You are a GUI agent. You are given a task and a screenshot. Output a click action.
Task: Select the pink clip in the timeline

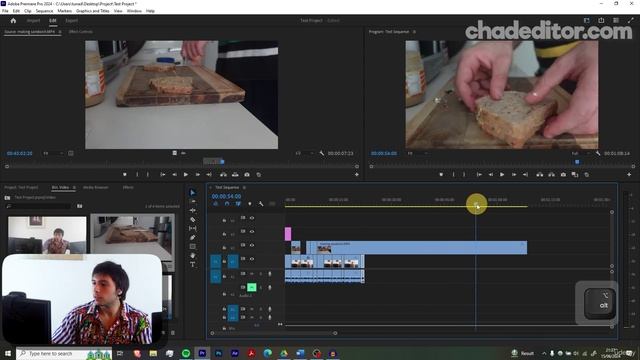click(288, 234)
